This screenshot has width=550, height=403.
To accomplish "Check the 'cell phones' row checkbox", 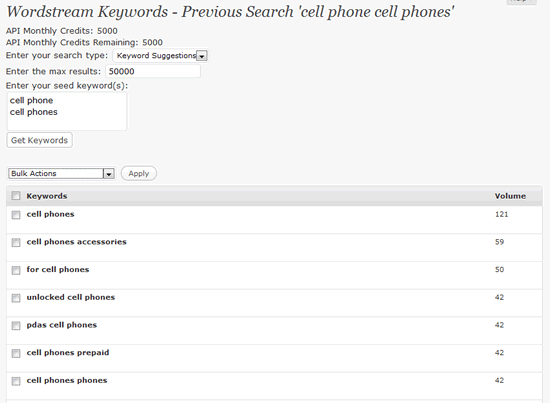I will point(16,215).
